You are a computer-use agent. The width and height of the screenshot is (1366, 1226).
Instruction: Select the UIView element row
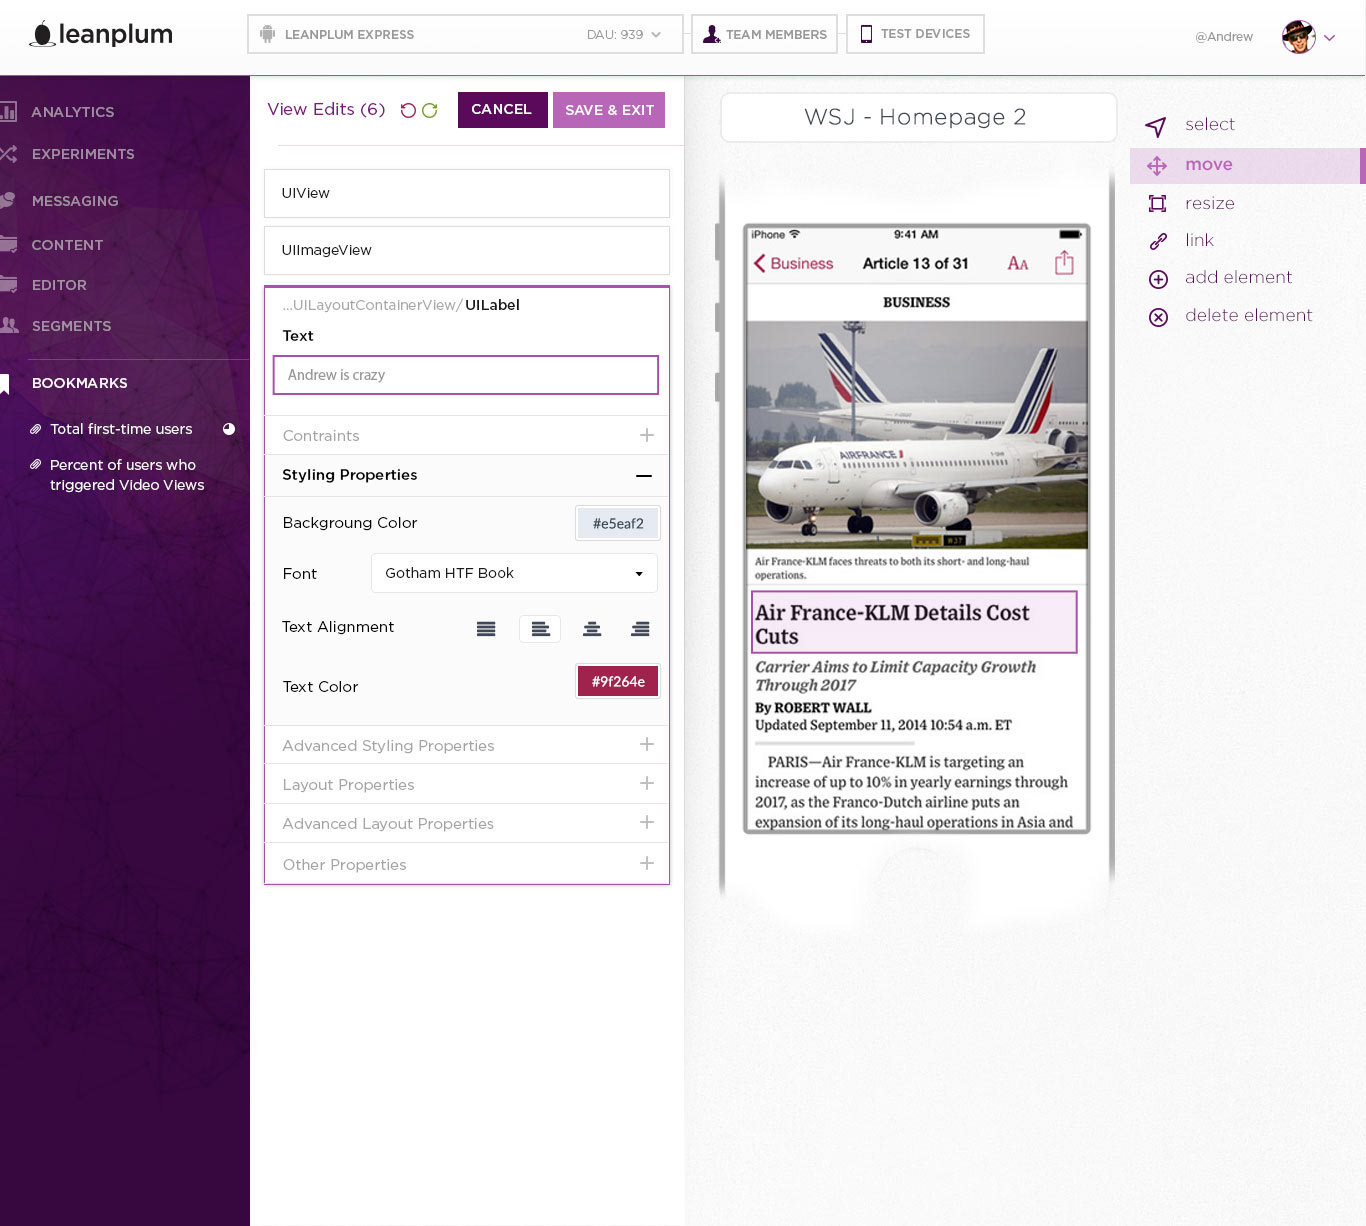pyautogui.click(x=467, y=193)
